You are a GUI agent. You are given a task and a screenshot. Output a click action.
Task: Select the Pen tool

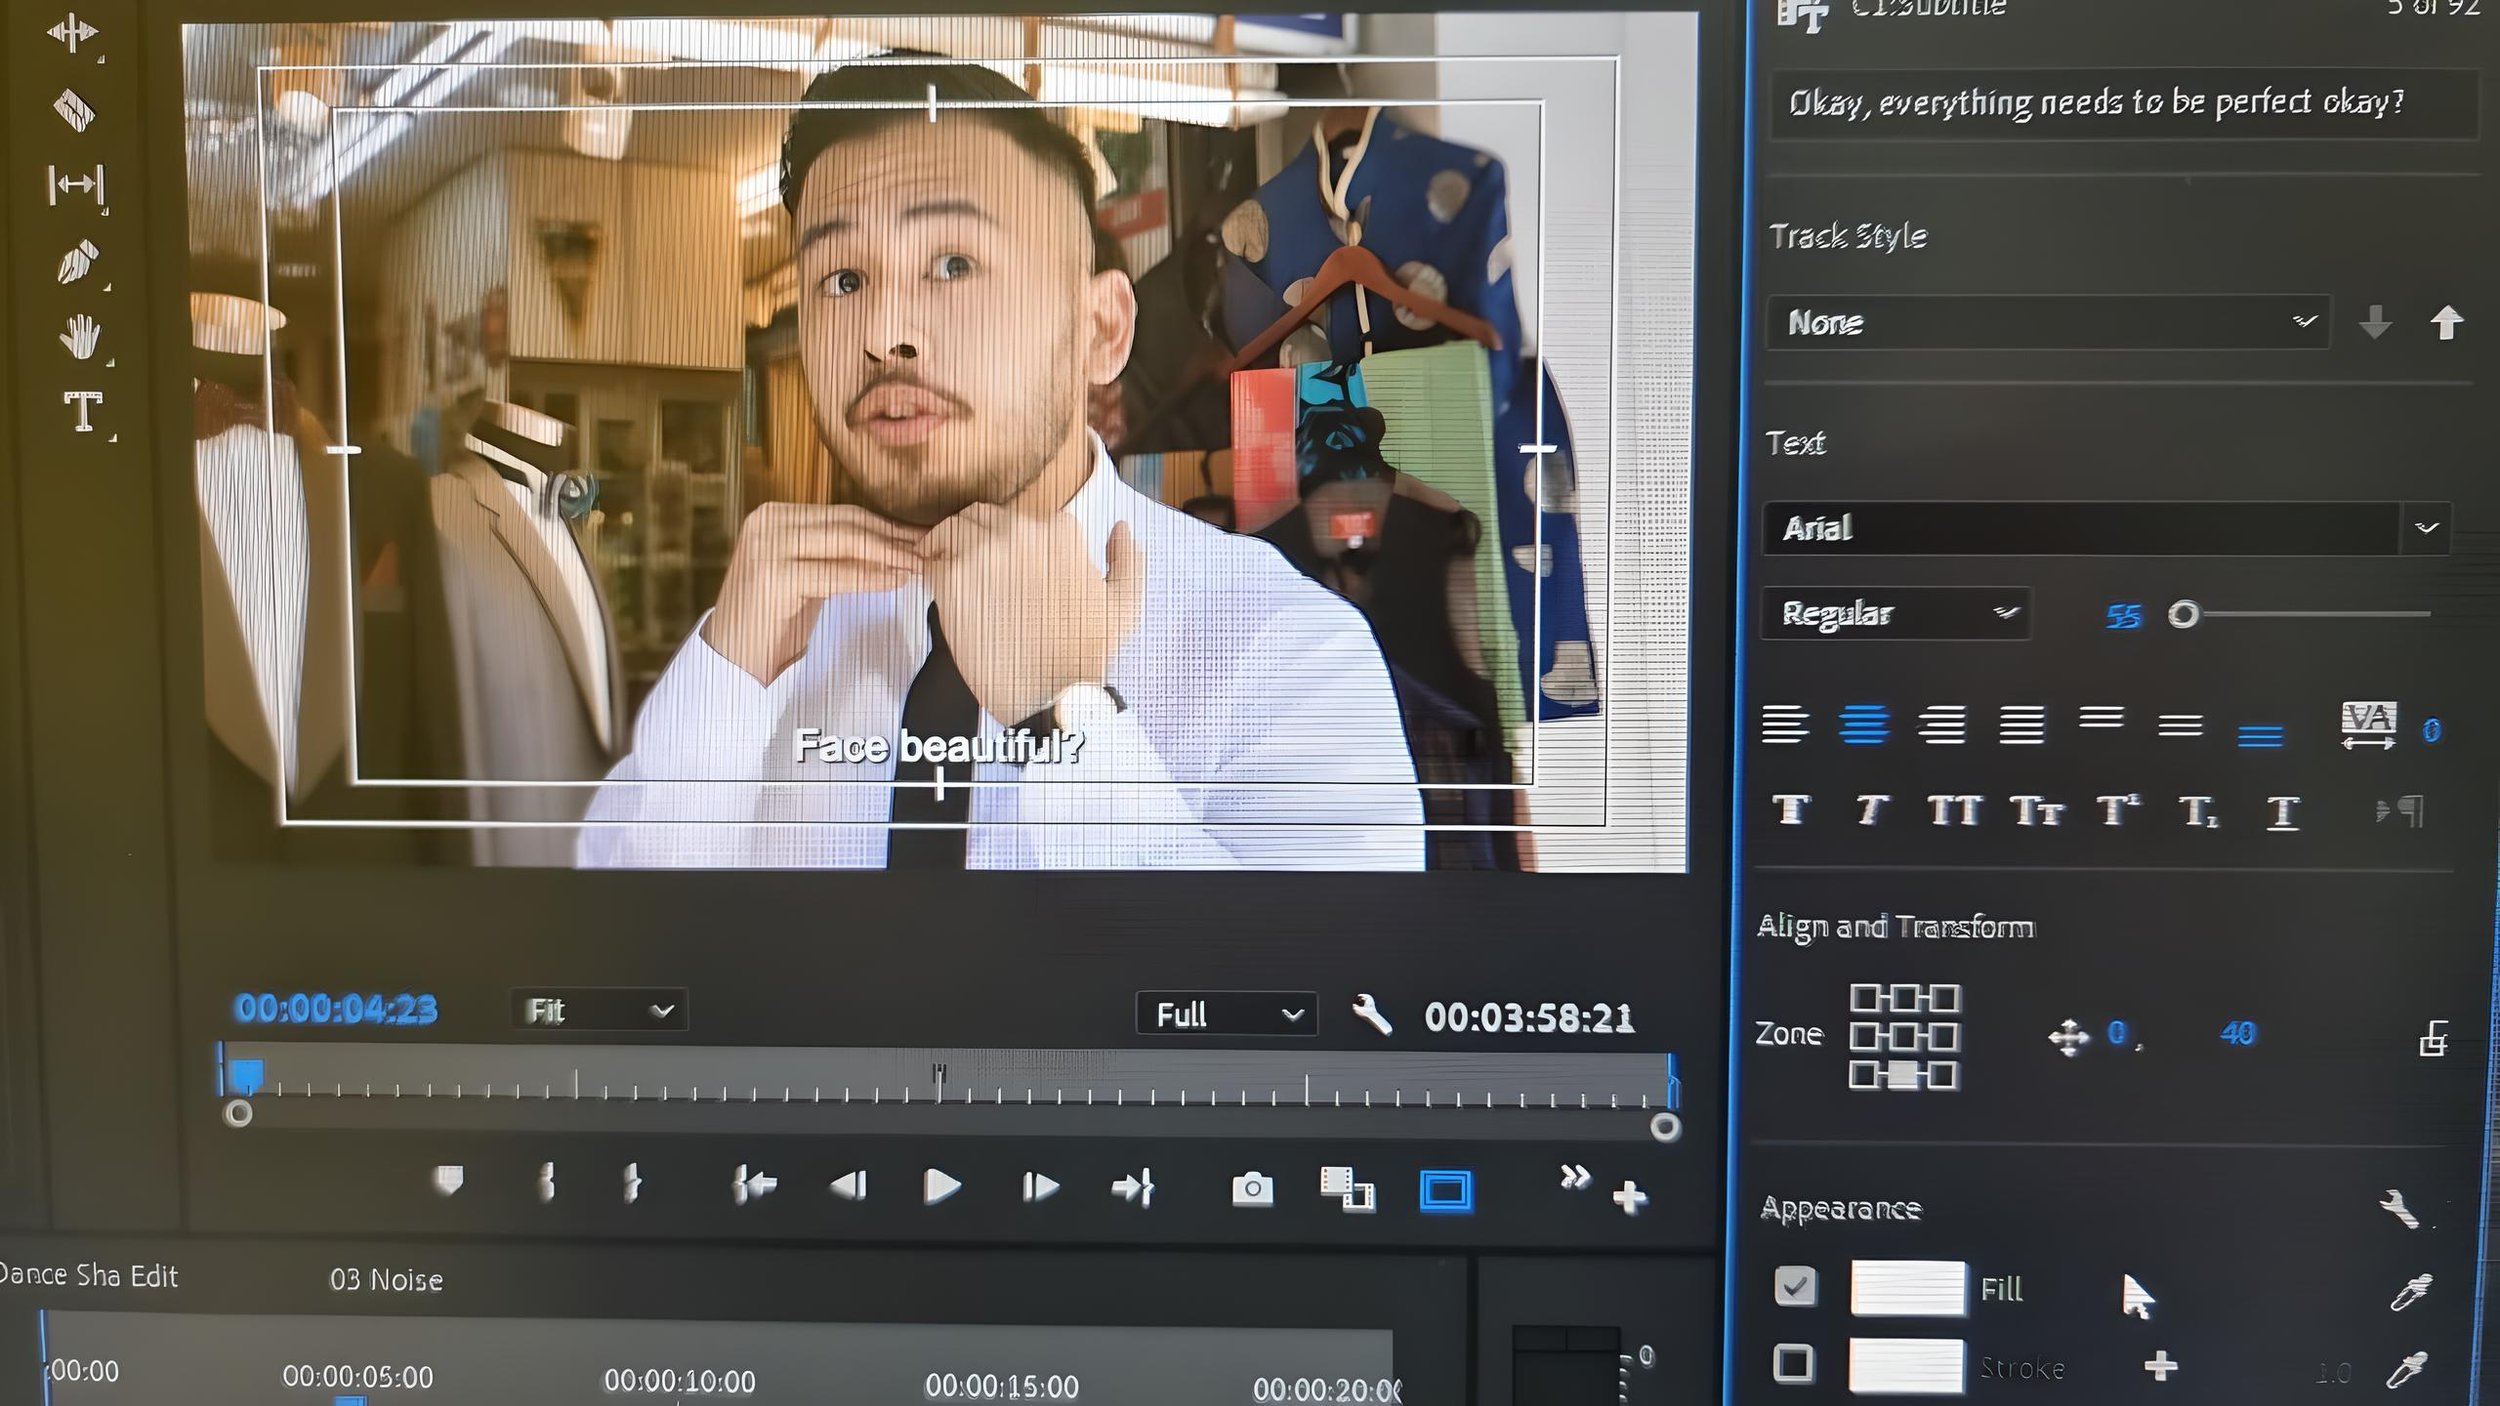[78, 262]
